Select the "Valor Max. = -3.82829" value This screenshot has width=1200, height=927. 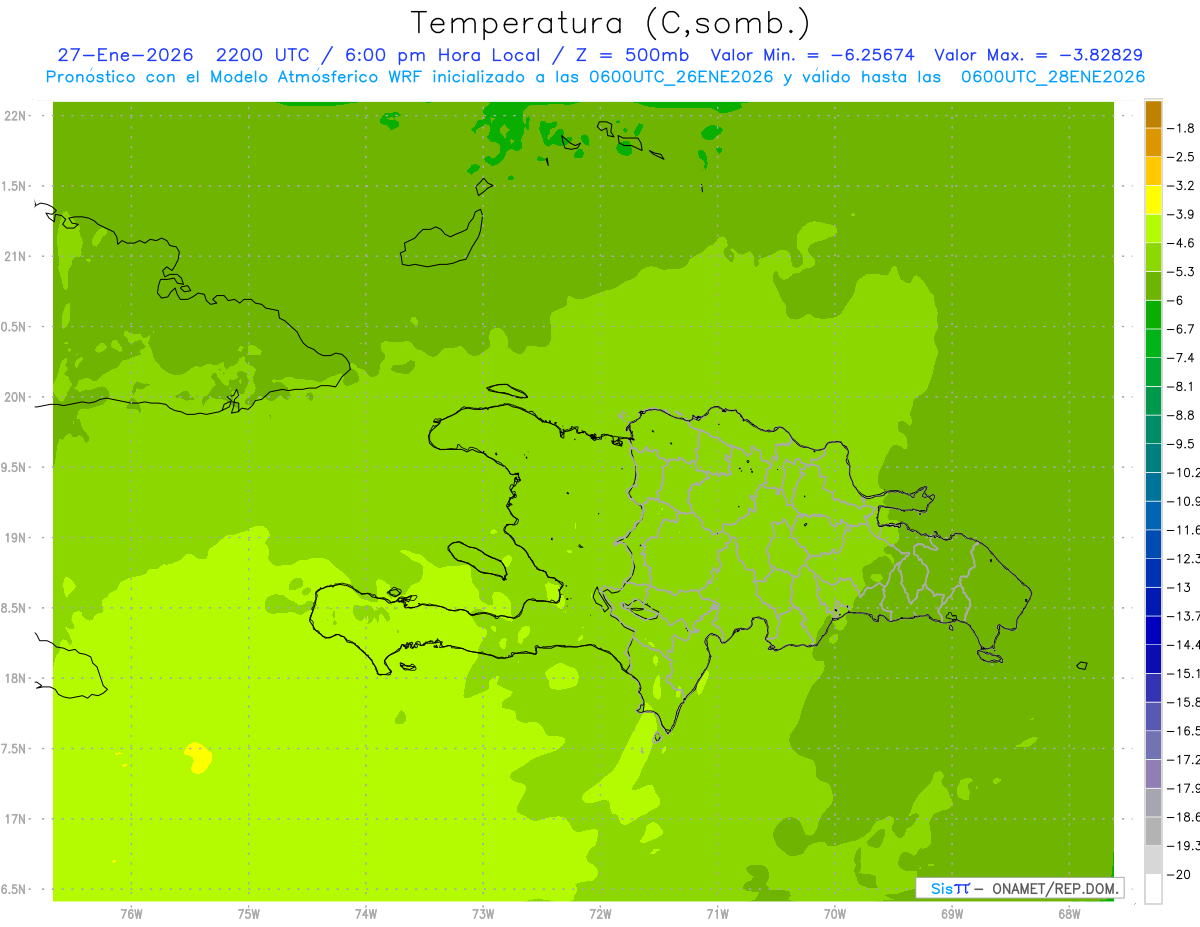tap(1038, 55)
